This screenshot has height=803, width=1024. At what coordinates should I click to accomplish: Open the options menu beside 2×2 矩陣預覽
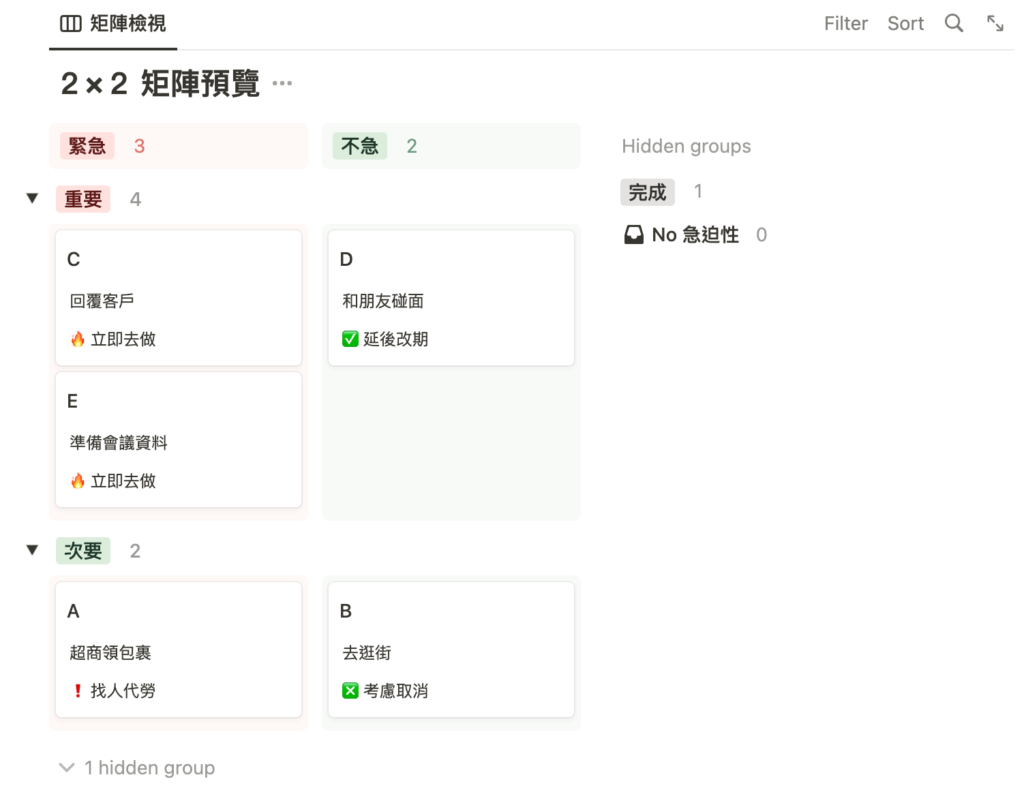[x=281, y=86]
